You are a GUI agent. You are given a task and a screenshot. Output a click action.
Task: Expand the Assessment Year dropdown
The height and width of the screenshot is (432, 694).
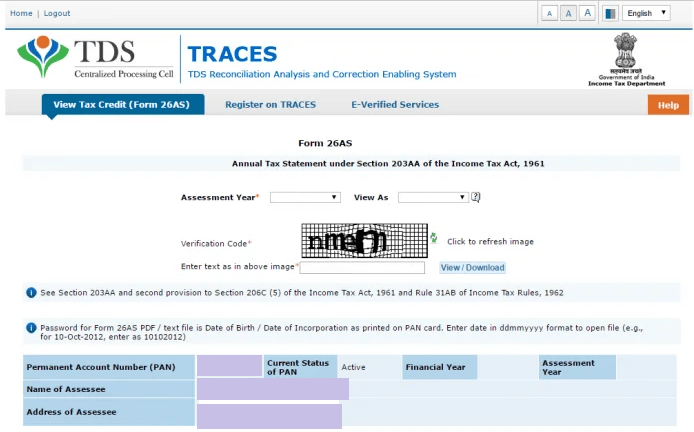tap(305, 198)
